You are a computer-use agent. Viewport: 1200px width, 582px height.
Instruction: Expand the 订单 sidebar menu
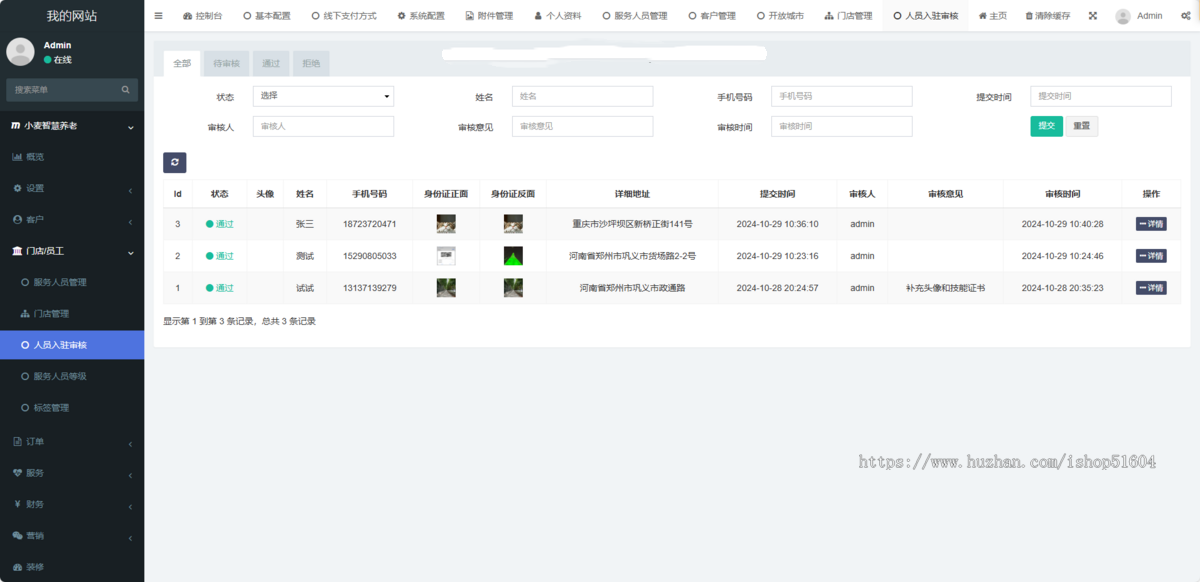[x=72, y=441]
